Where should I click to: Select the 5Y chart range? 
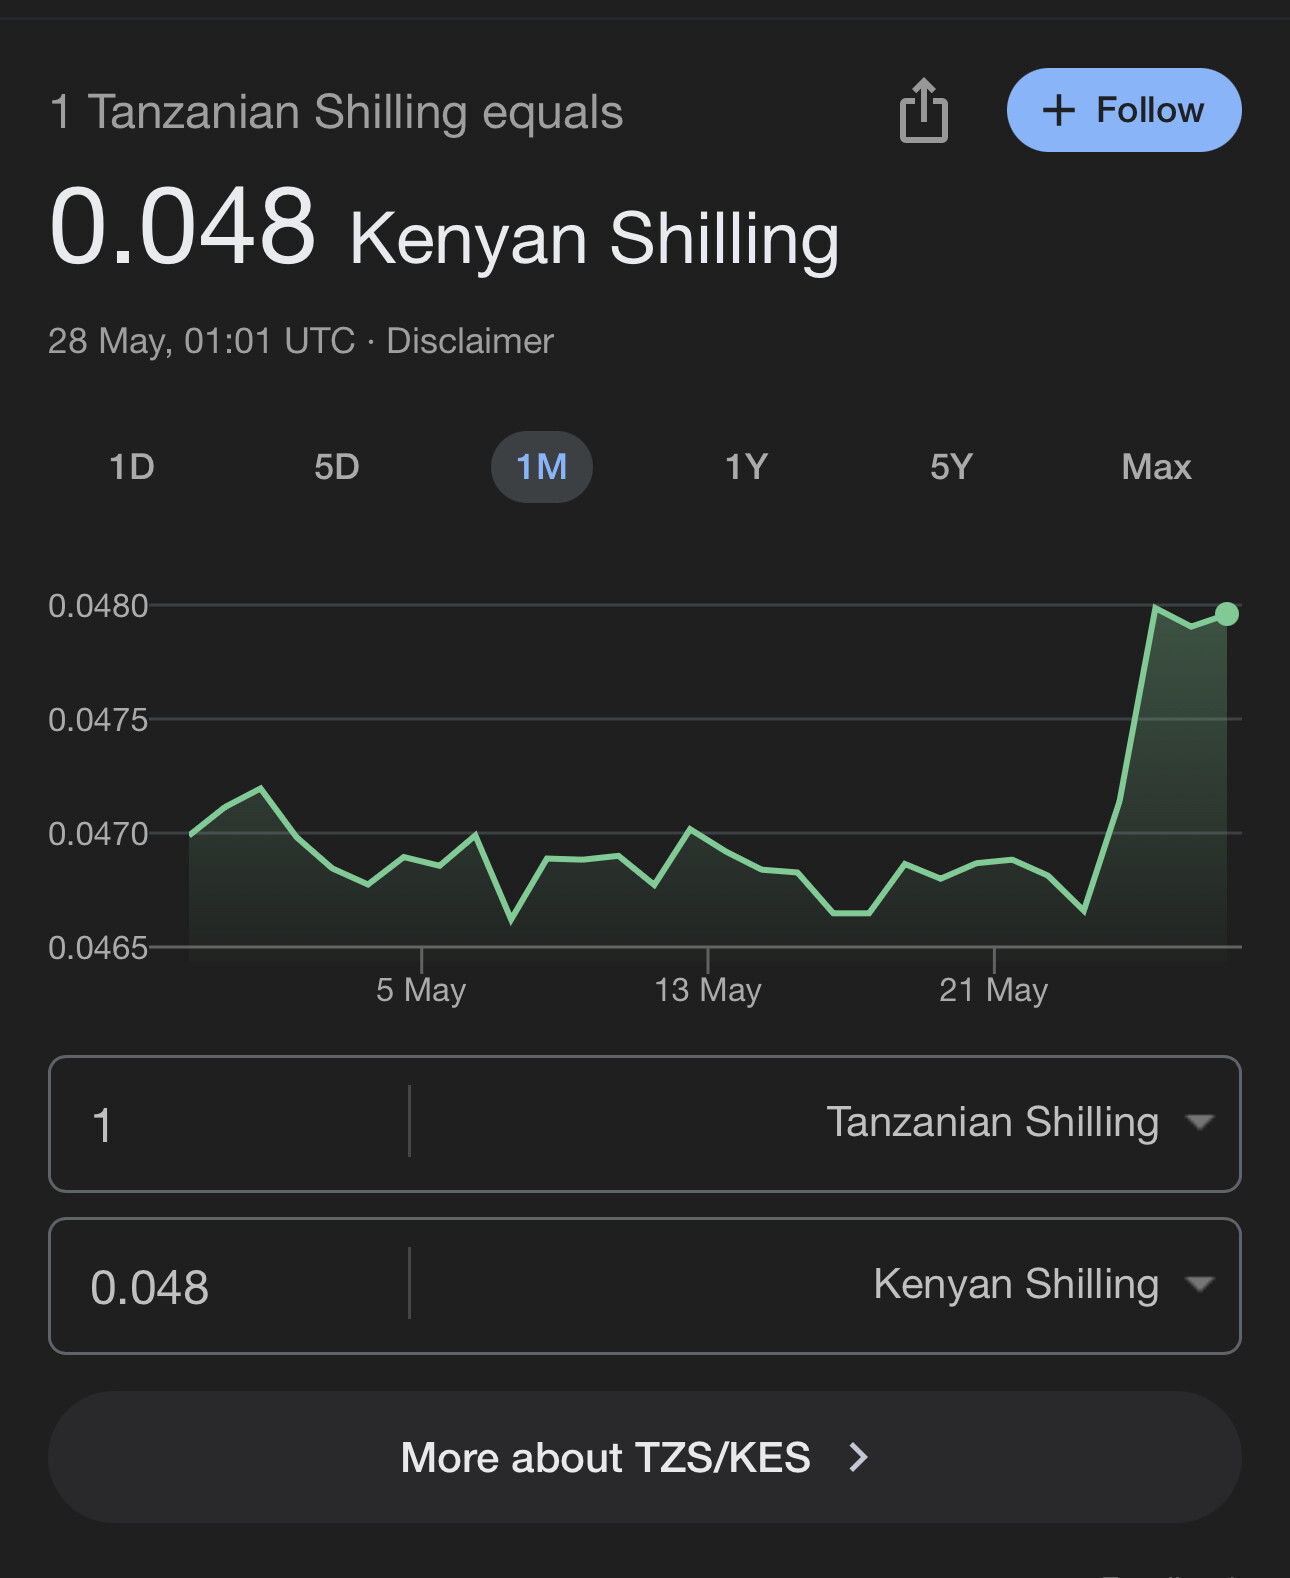(x=951, y=467)
